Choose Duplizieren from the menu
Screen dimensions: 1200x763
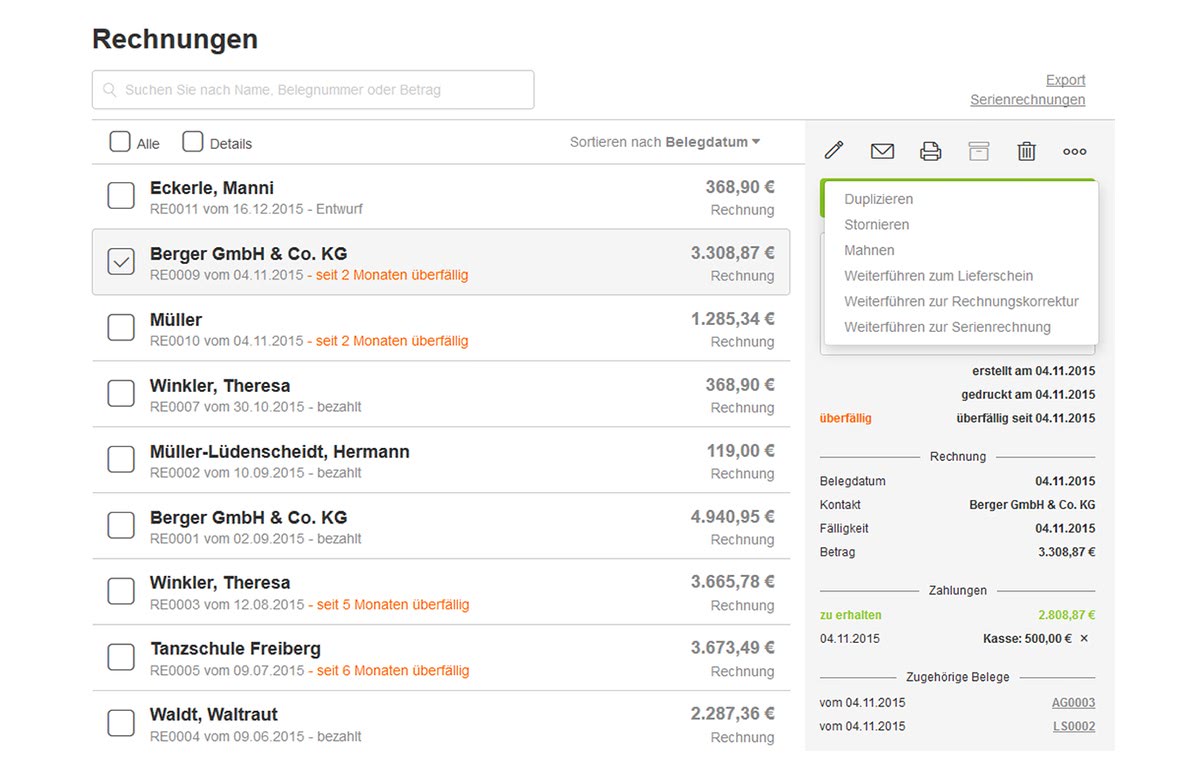[878, 199]
